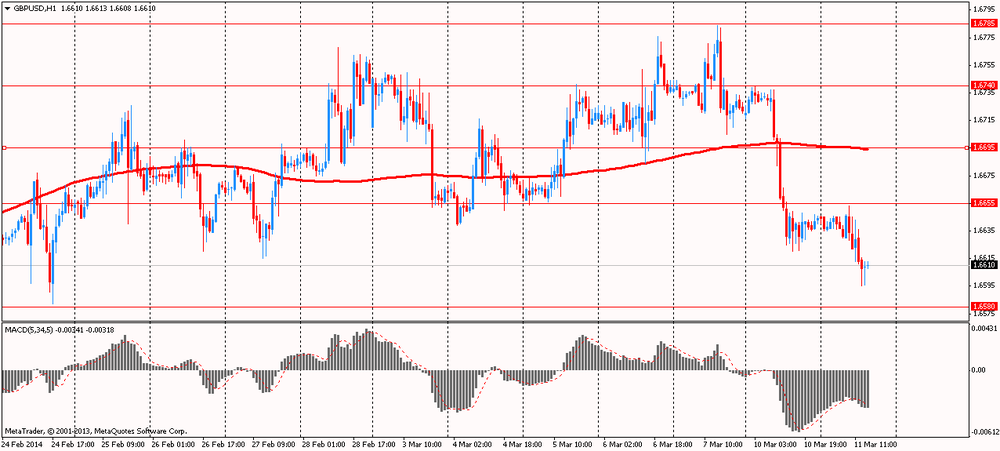
Task: Click the 0.00 MACD zero level label
Action: tap(980, 370)
